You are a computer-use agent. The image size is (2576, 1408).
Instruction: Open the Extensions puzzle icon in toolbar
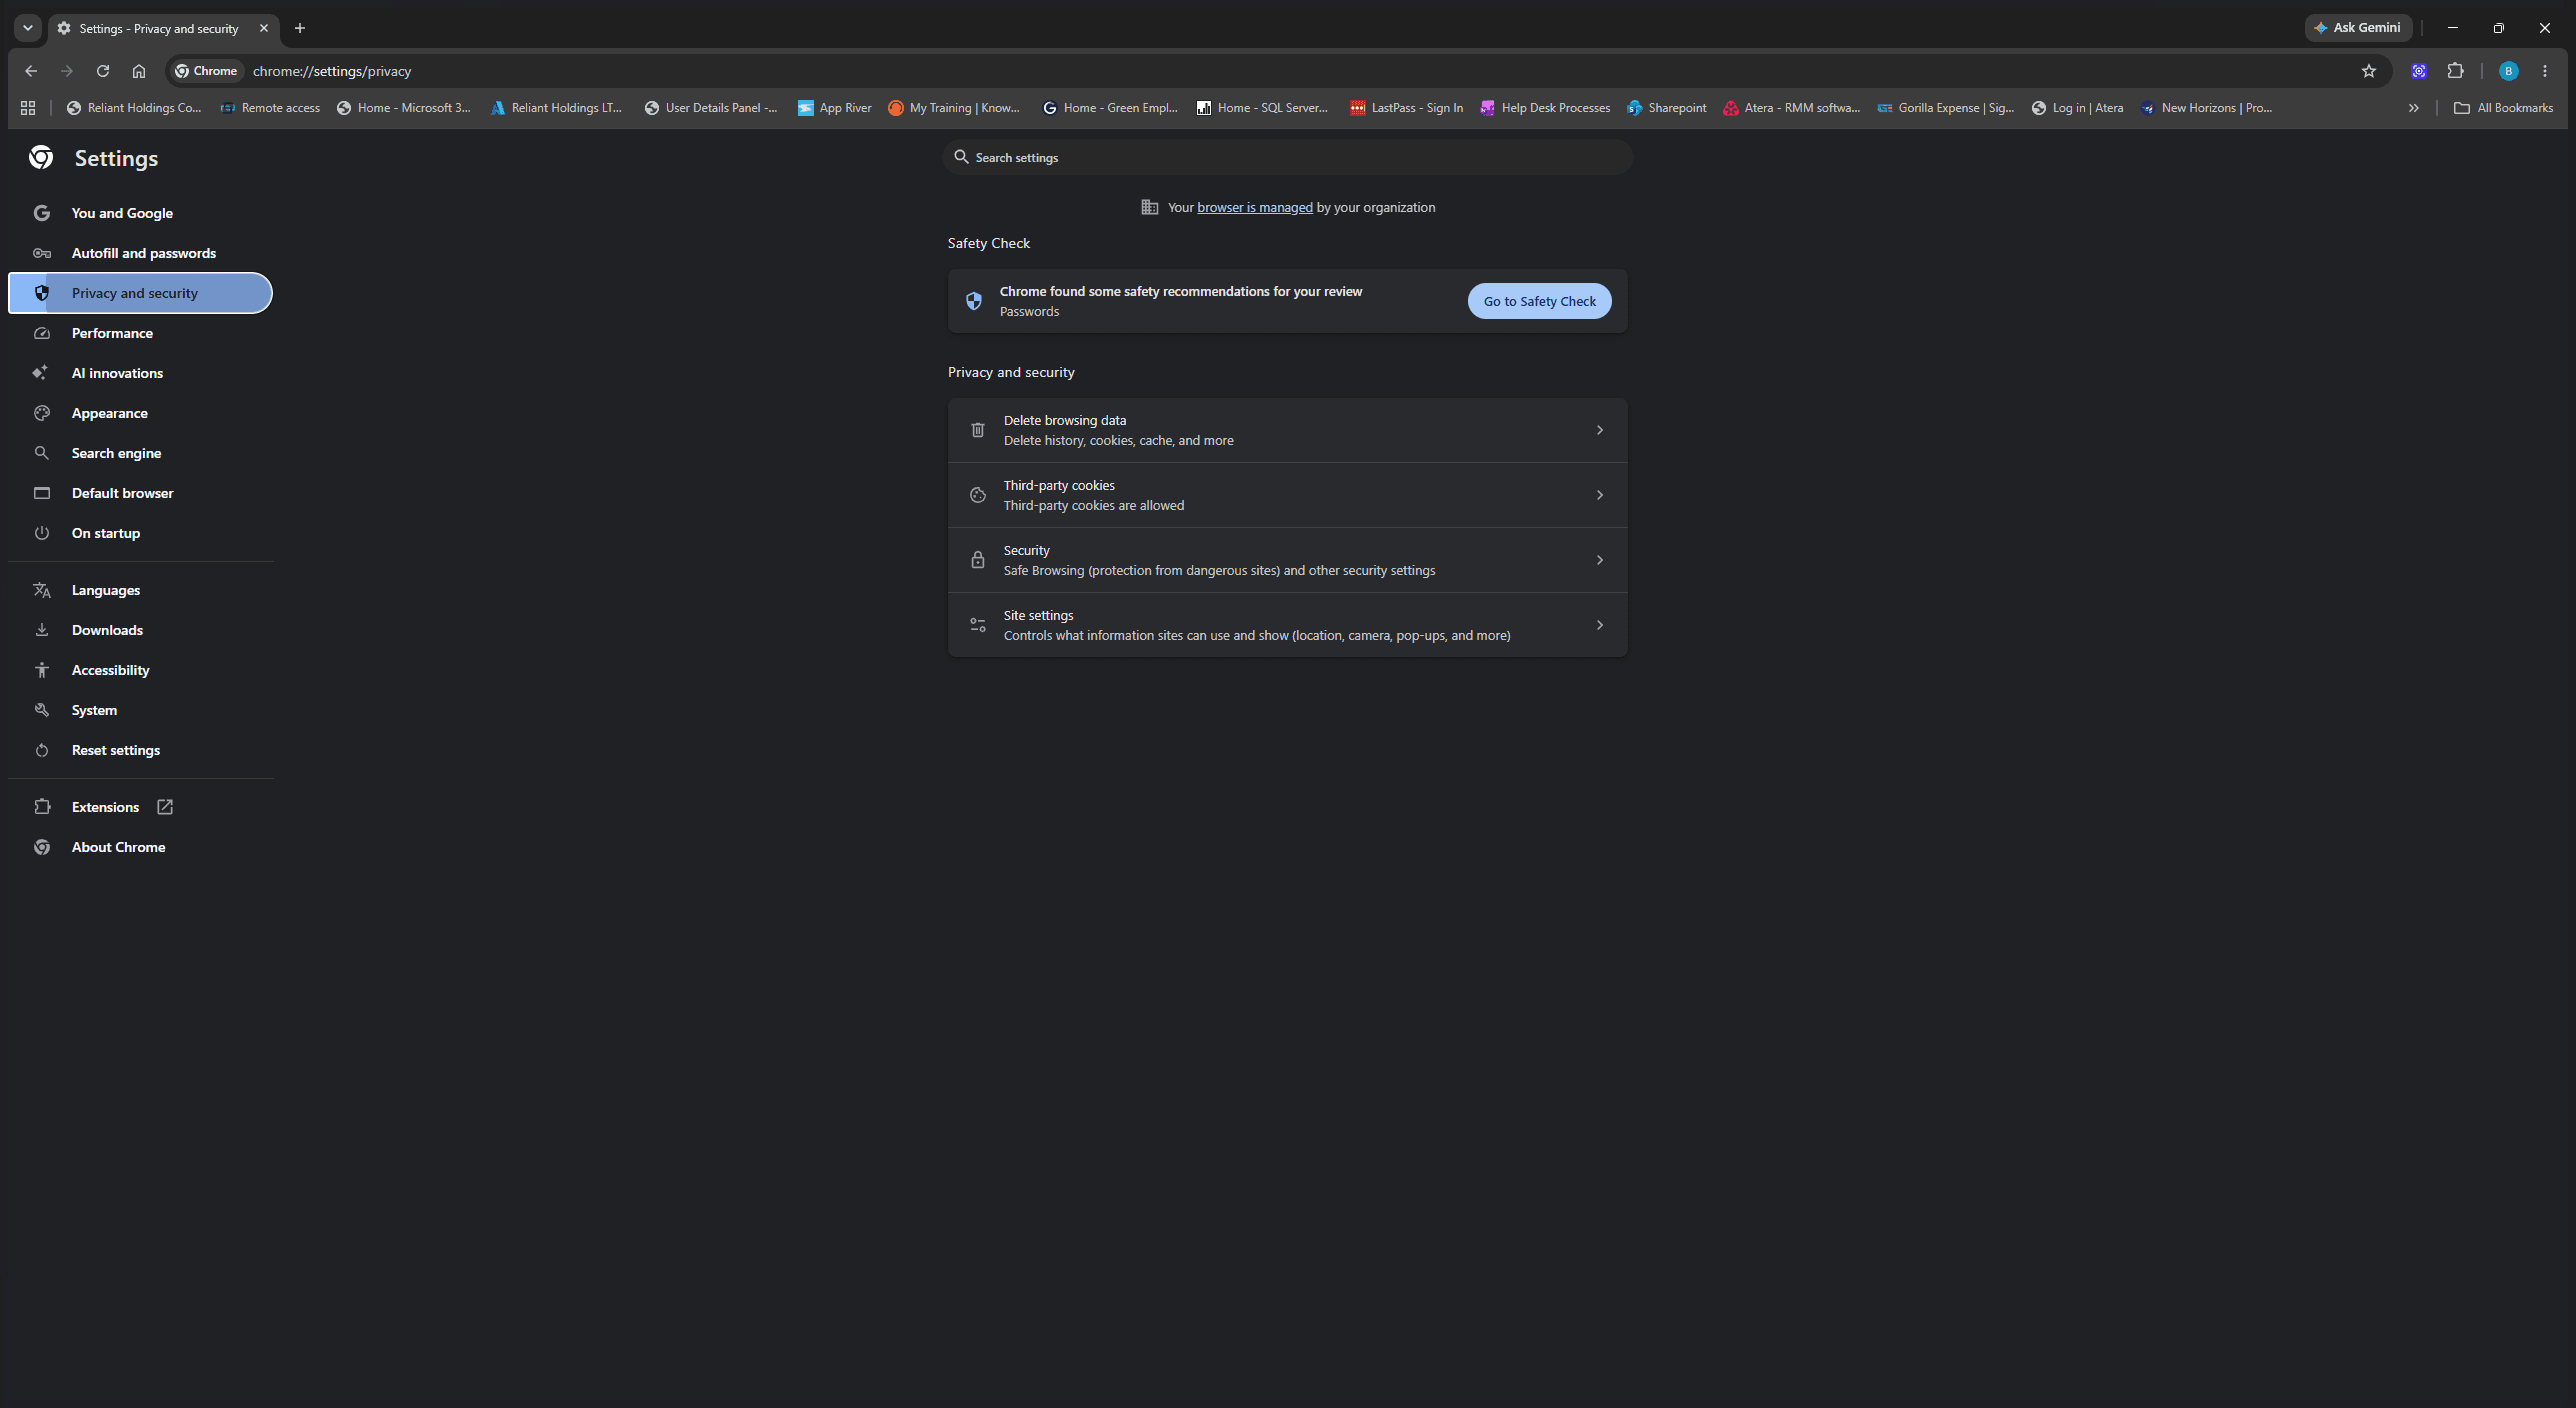[2455, 71]
